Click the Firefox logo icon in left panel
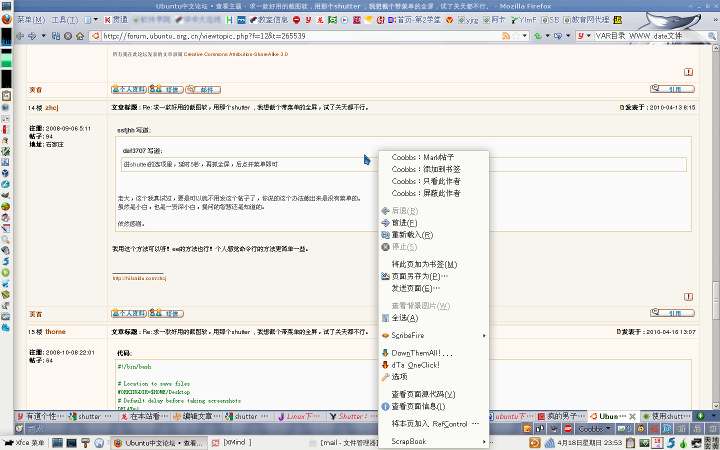Screen dimensions: 720x450 [x=6, y=20]
